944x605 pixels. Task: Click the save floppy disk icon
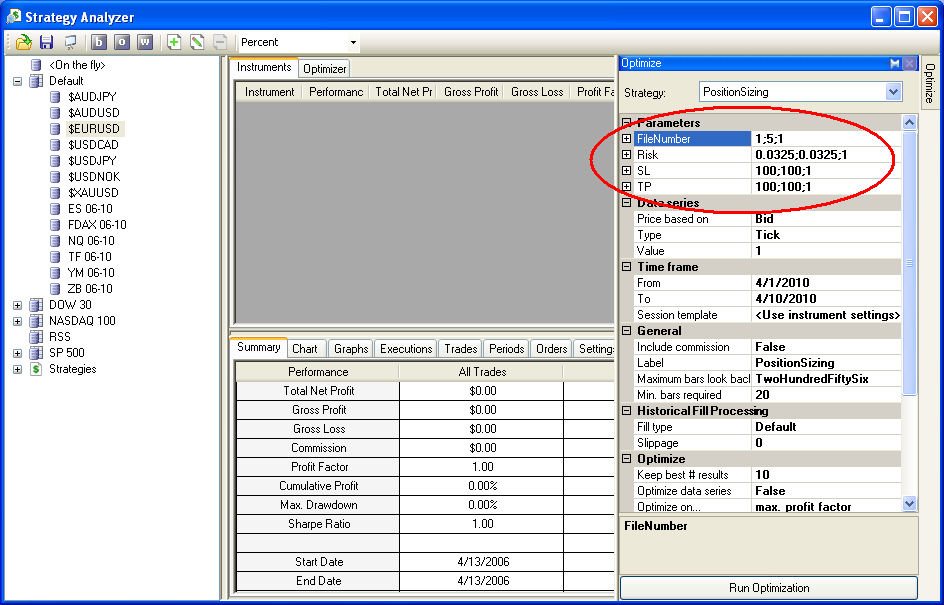[46, 42]
